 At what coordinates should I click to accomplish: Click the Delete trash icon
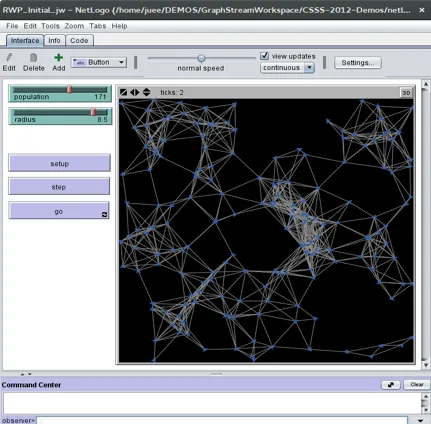(33, 58)
